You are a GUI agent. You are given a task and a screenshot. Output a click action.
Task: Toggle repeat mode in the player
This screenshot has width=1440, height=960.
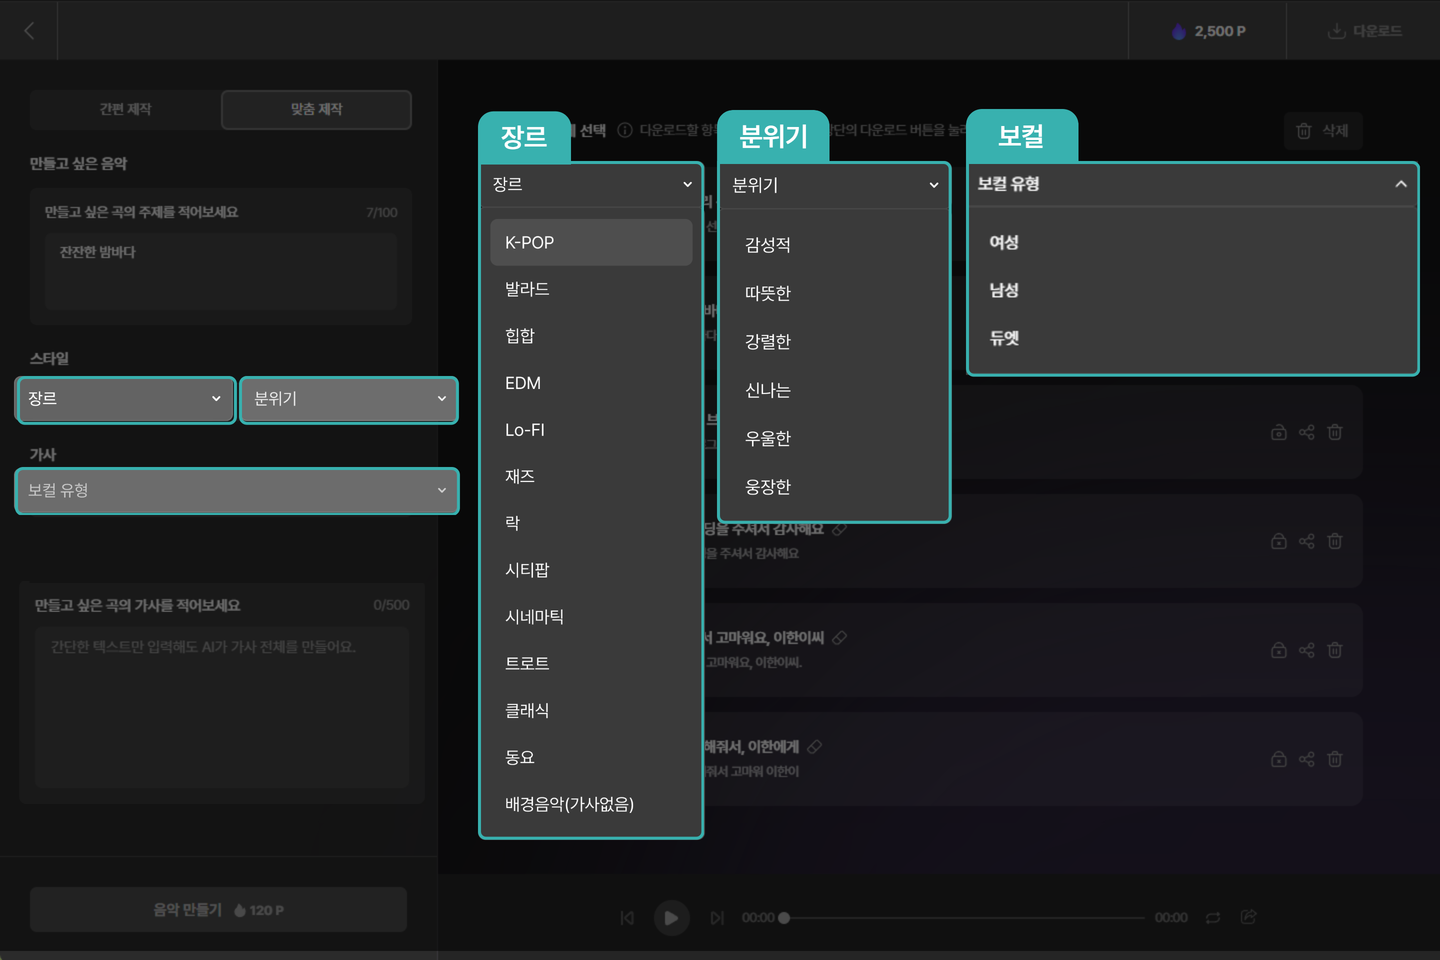click(x=1213, y=918)
